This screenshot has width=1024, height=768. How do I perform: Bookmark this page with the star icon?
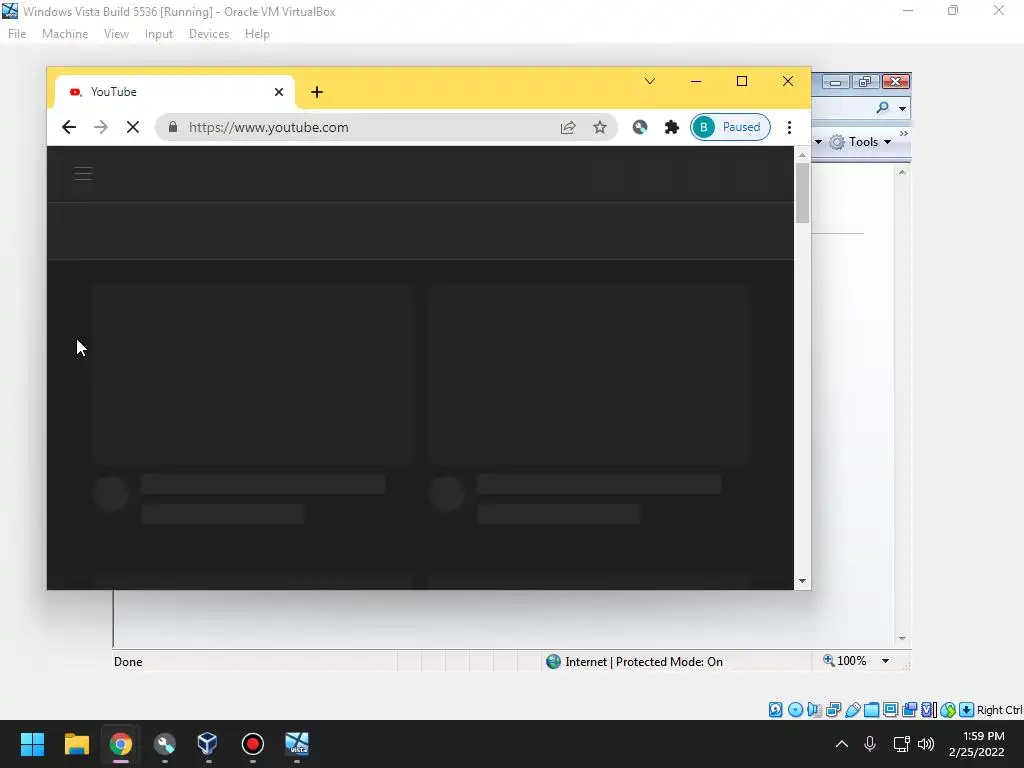click(600, 127)
